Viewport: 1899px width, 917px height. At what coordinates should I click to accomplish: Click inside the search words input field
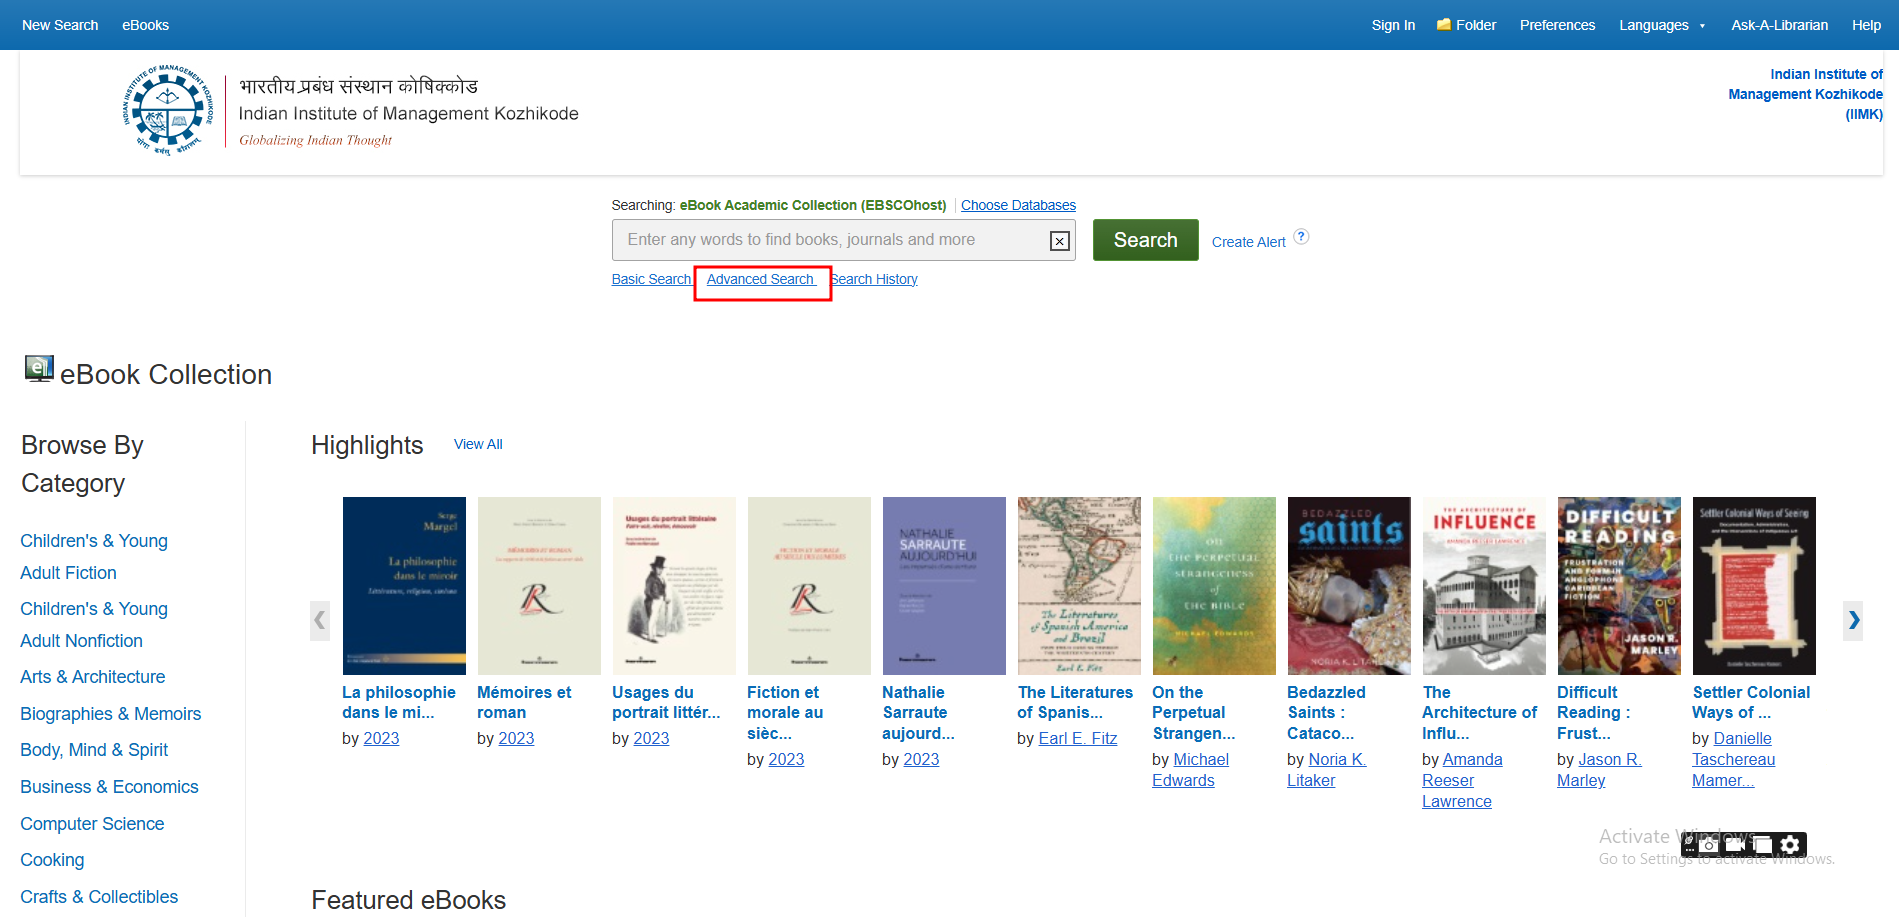point(830,240)
